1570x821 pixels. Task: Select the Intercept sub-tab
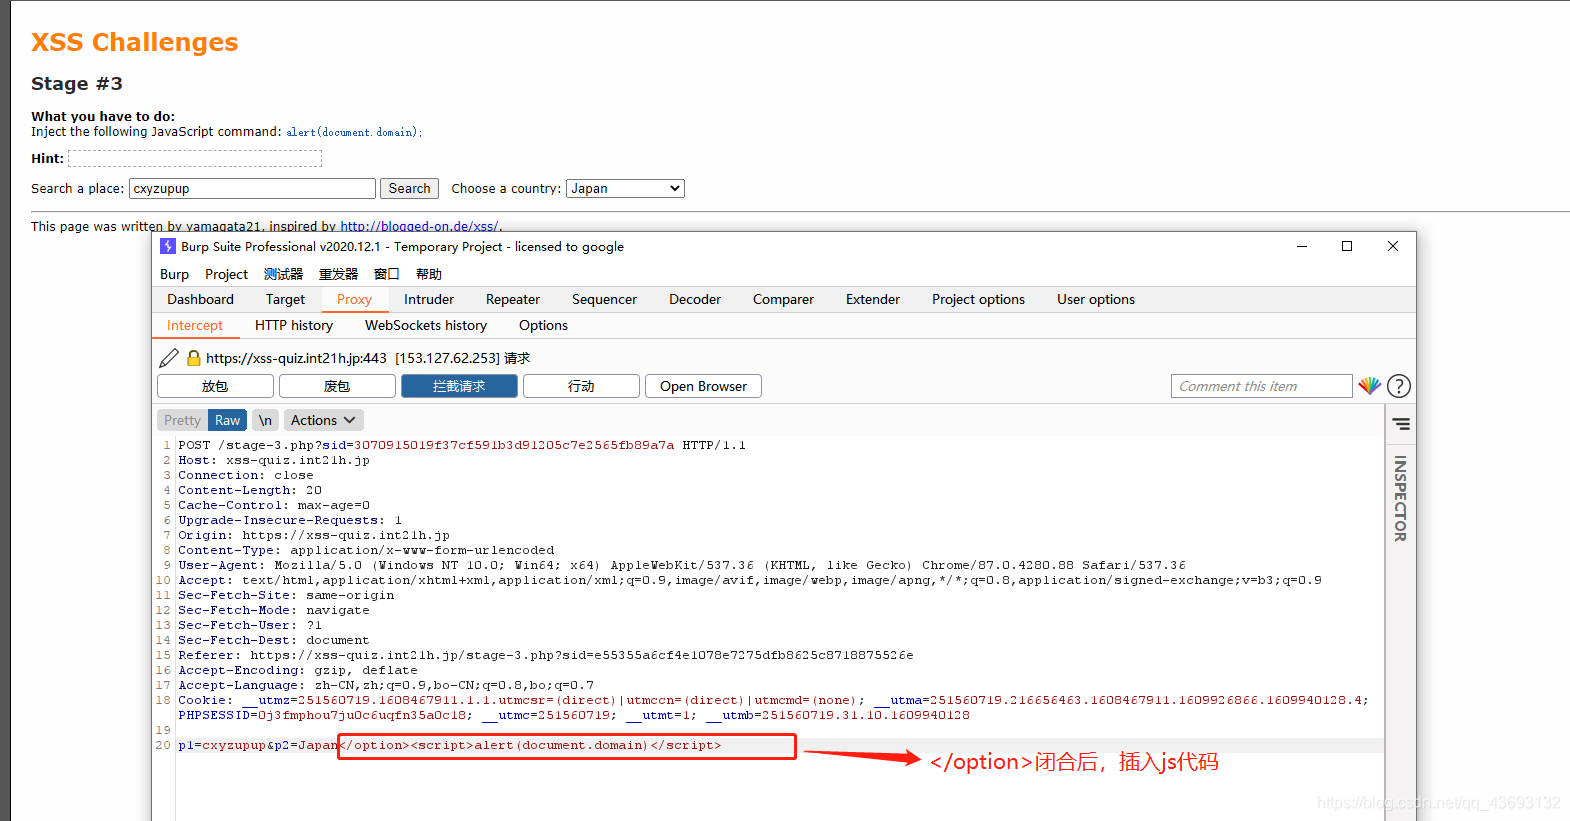click(x=195, y=325)
